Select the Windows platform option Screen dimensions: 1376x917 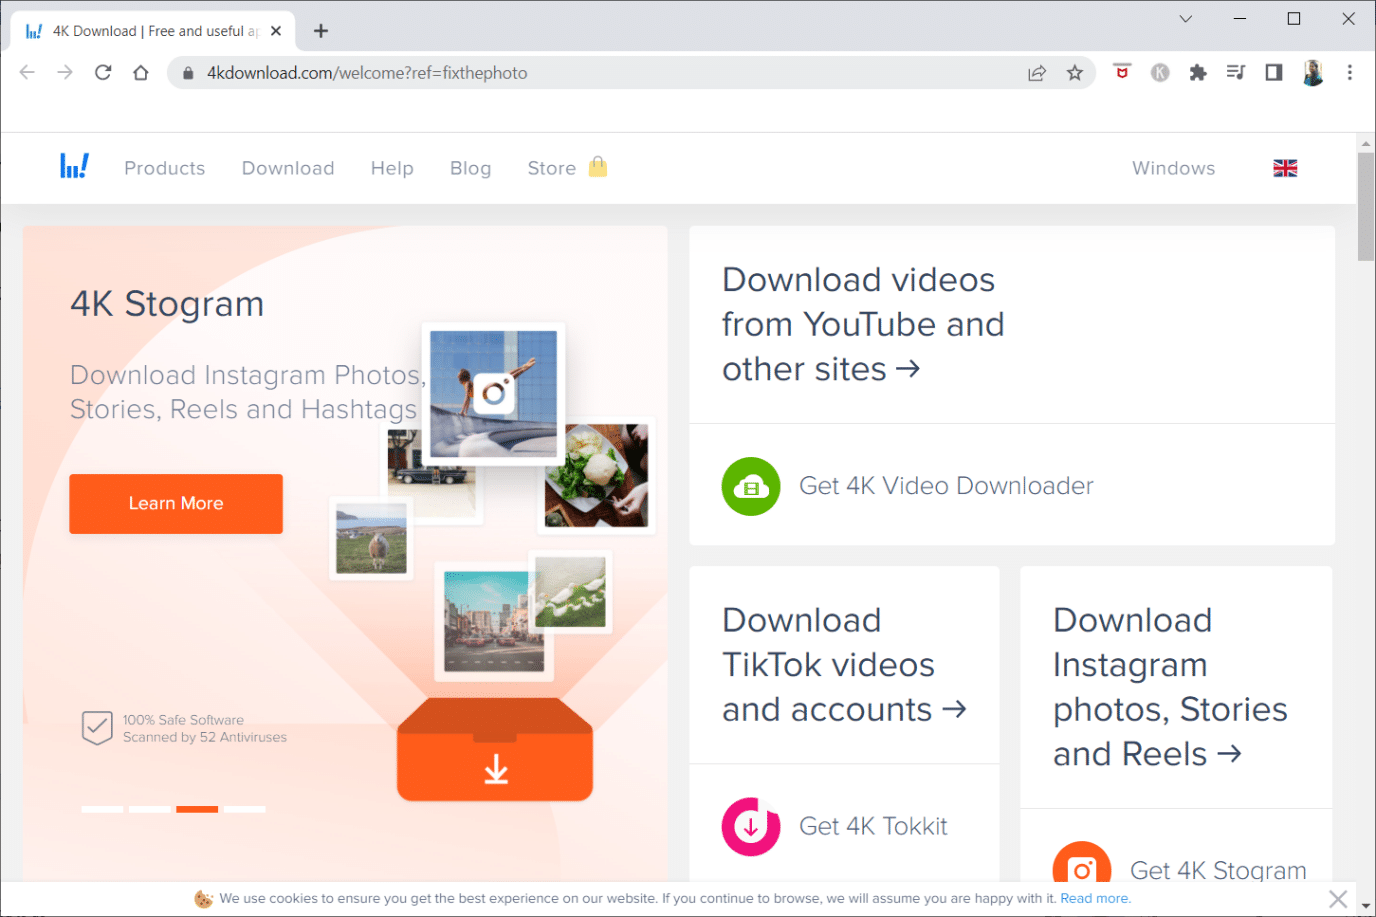(1174, 168)
